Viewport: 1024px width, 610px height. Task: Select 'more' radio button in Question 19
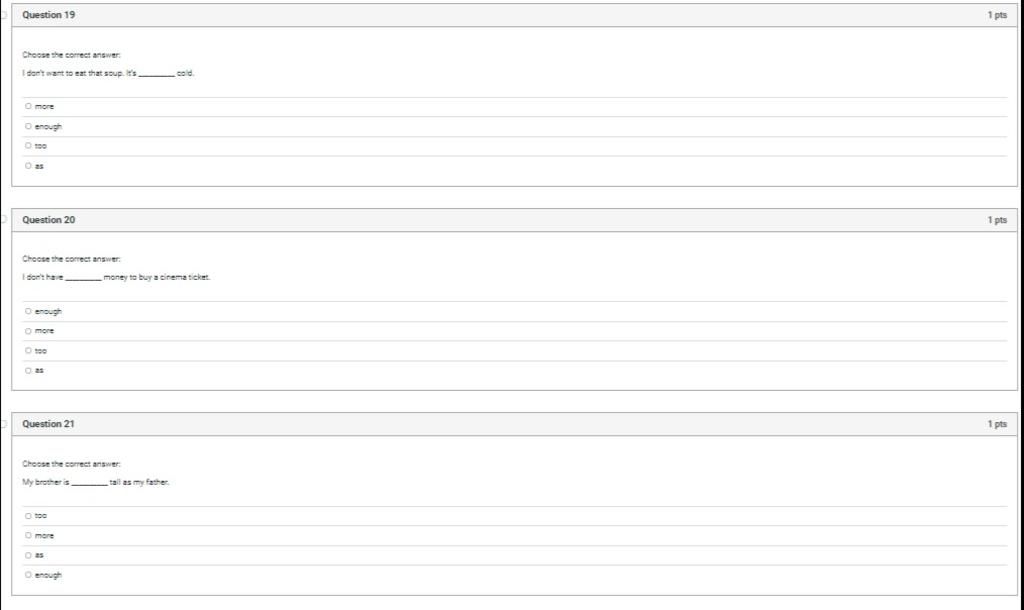pyautogui.click(x=28, y=106)
